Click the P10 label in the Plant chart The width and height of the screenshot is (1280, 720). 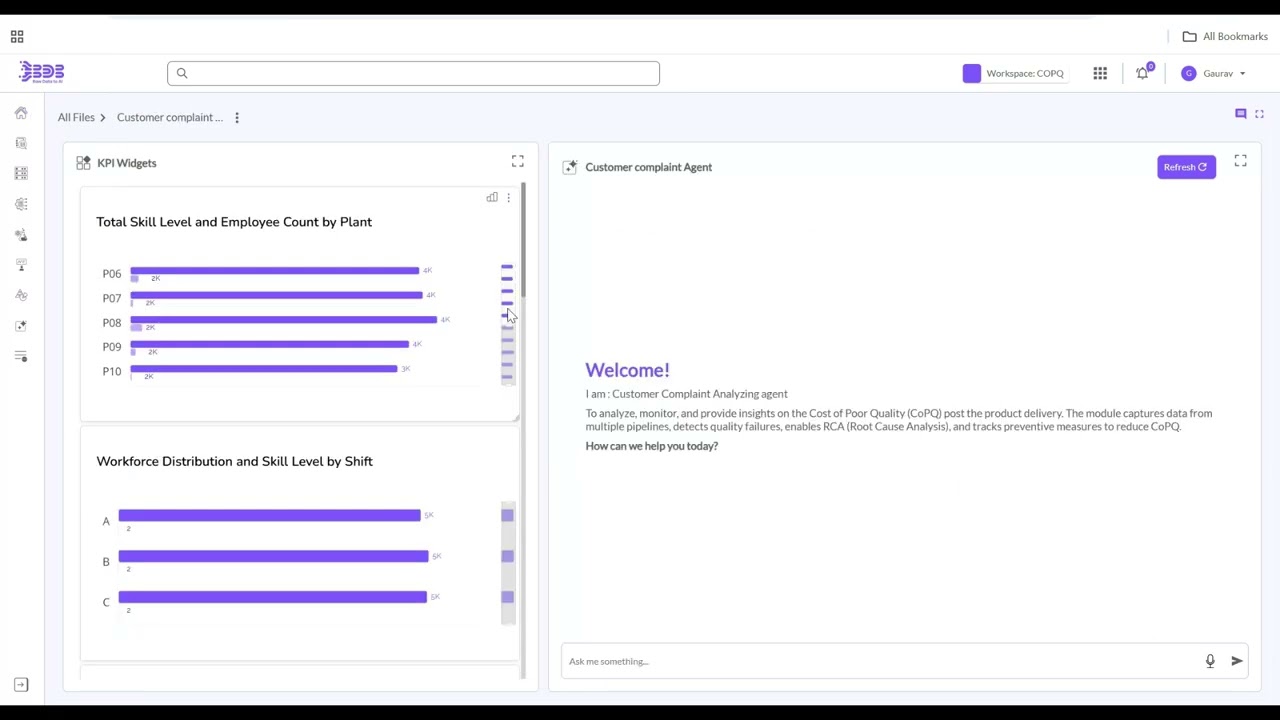tap(111, 372)
